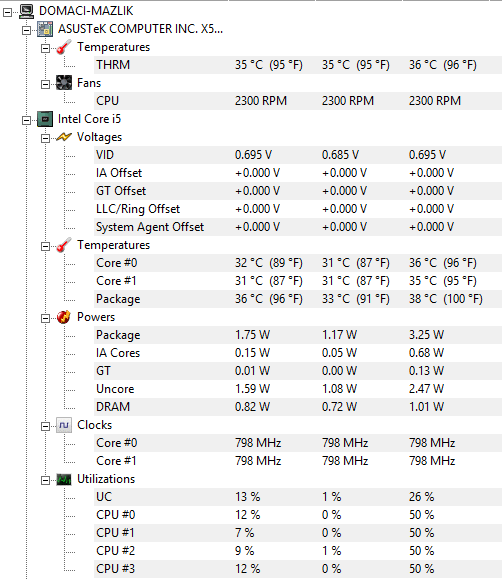Collapse the Clocks section

pyautogui.click(x=45, y=426)
